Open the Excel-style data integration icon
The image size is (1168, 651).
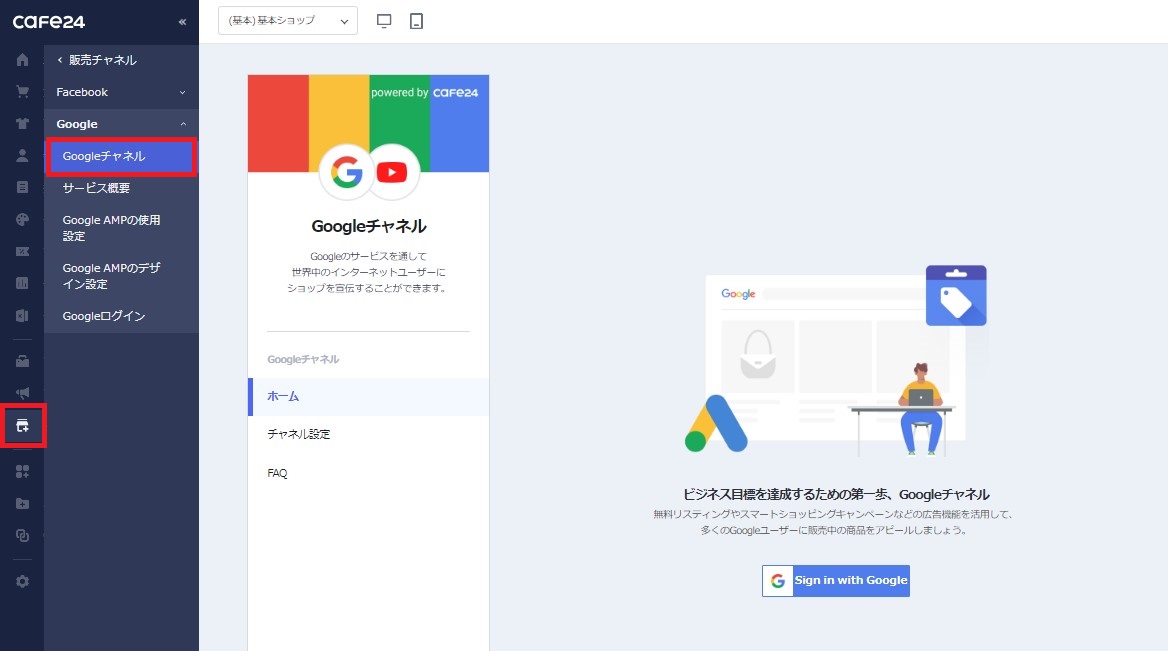click(22, 315)
